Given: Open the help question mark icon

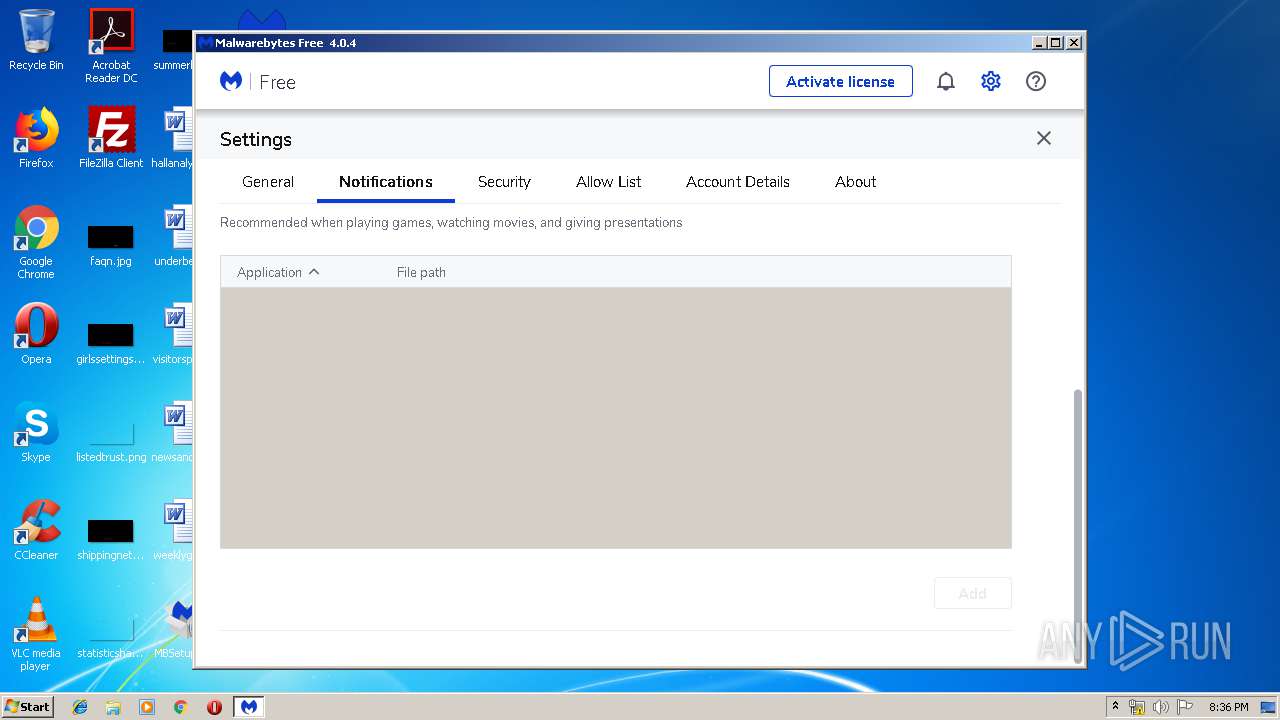Looking at the screenshot, I should (x=1036, y=81).
